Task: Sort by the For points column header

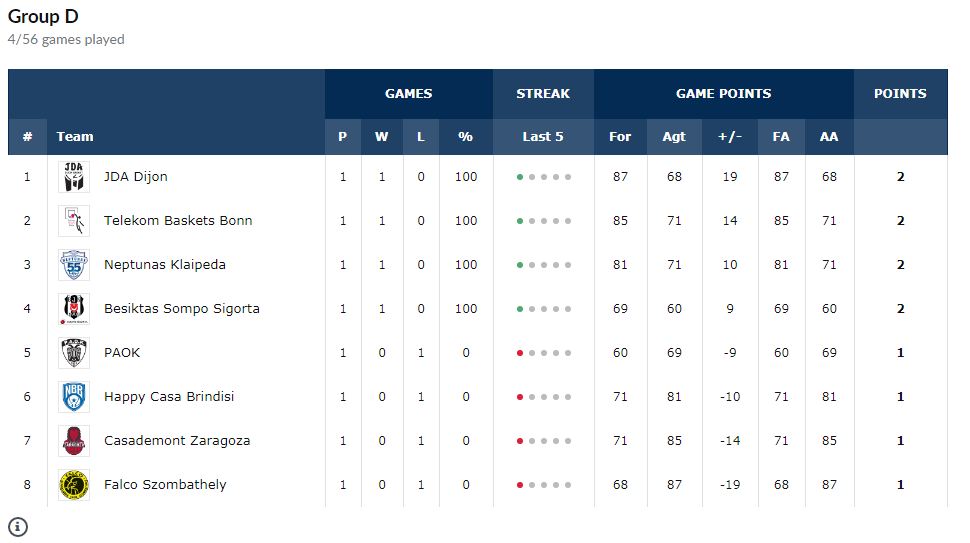Action: [x=620, y=137]
